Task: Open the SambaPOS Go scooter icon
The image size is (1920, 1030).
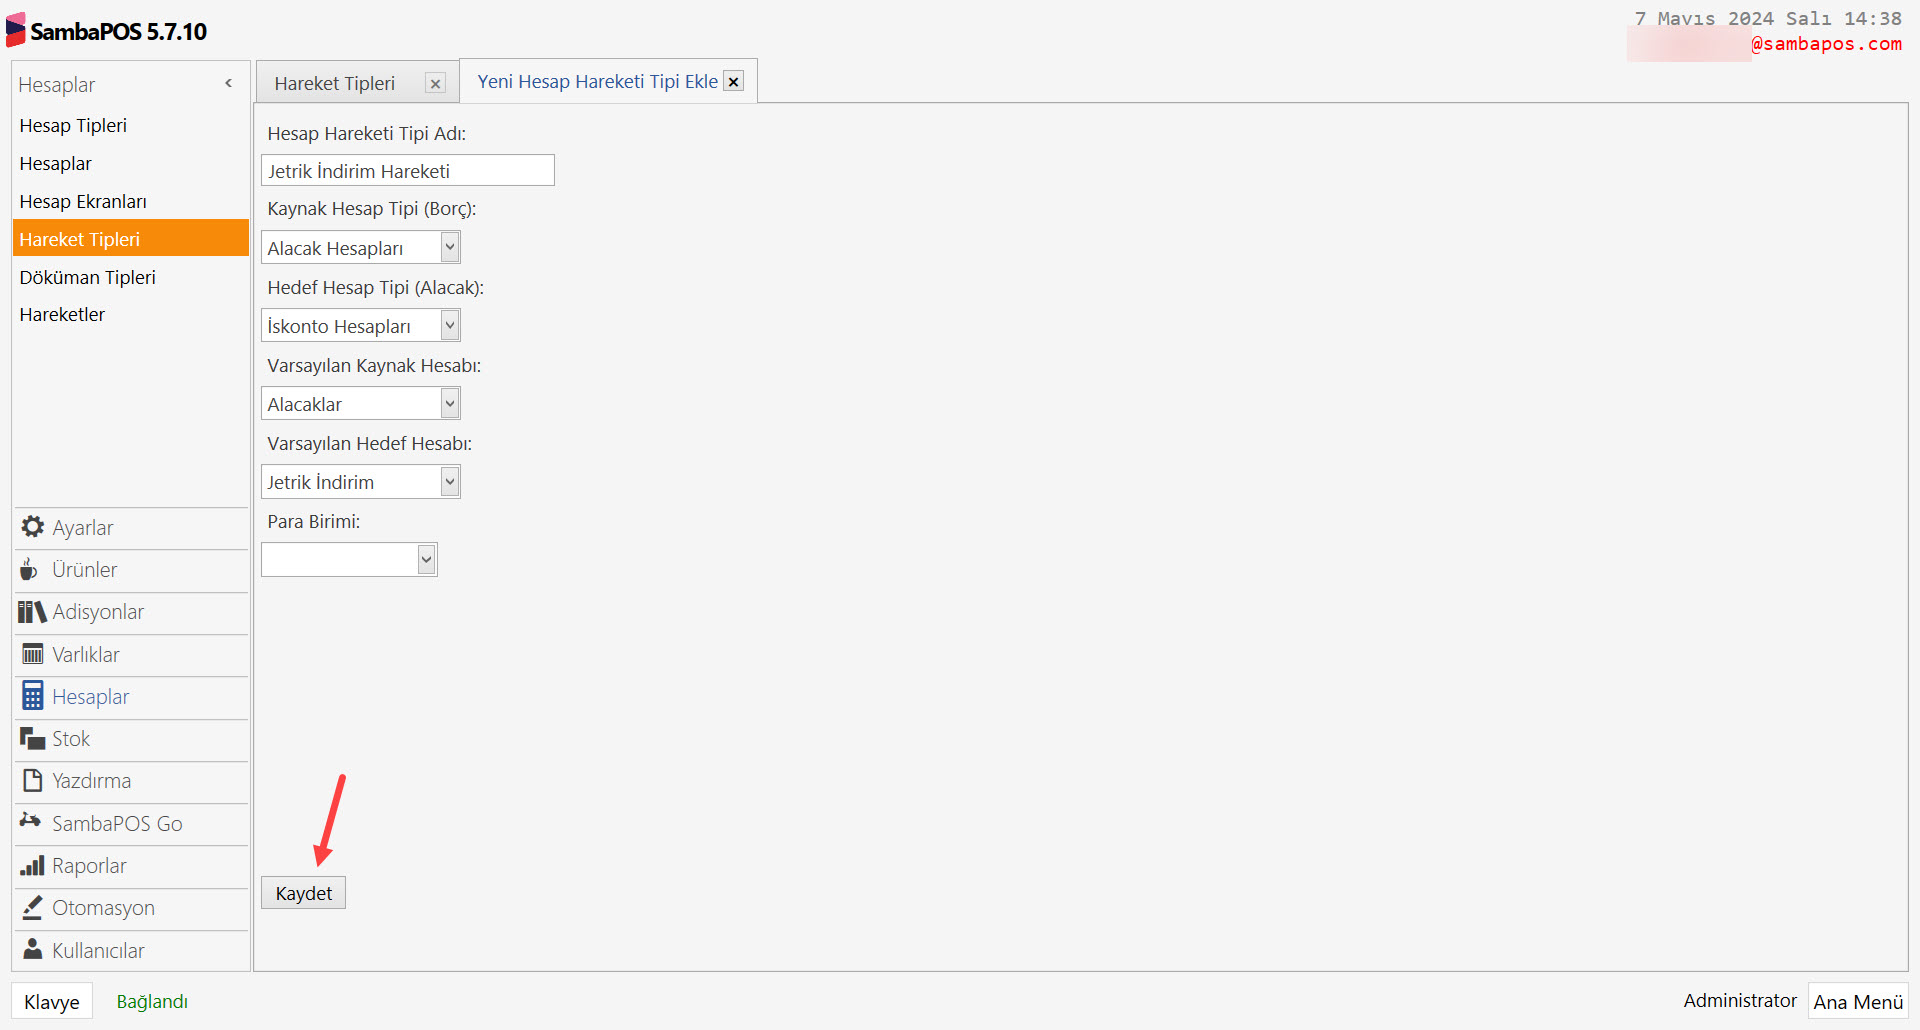Action: [x=30, y=822]
